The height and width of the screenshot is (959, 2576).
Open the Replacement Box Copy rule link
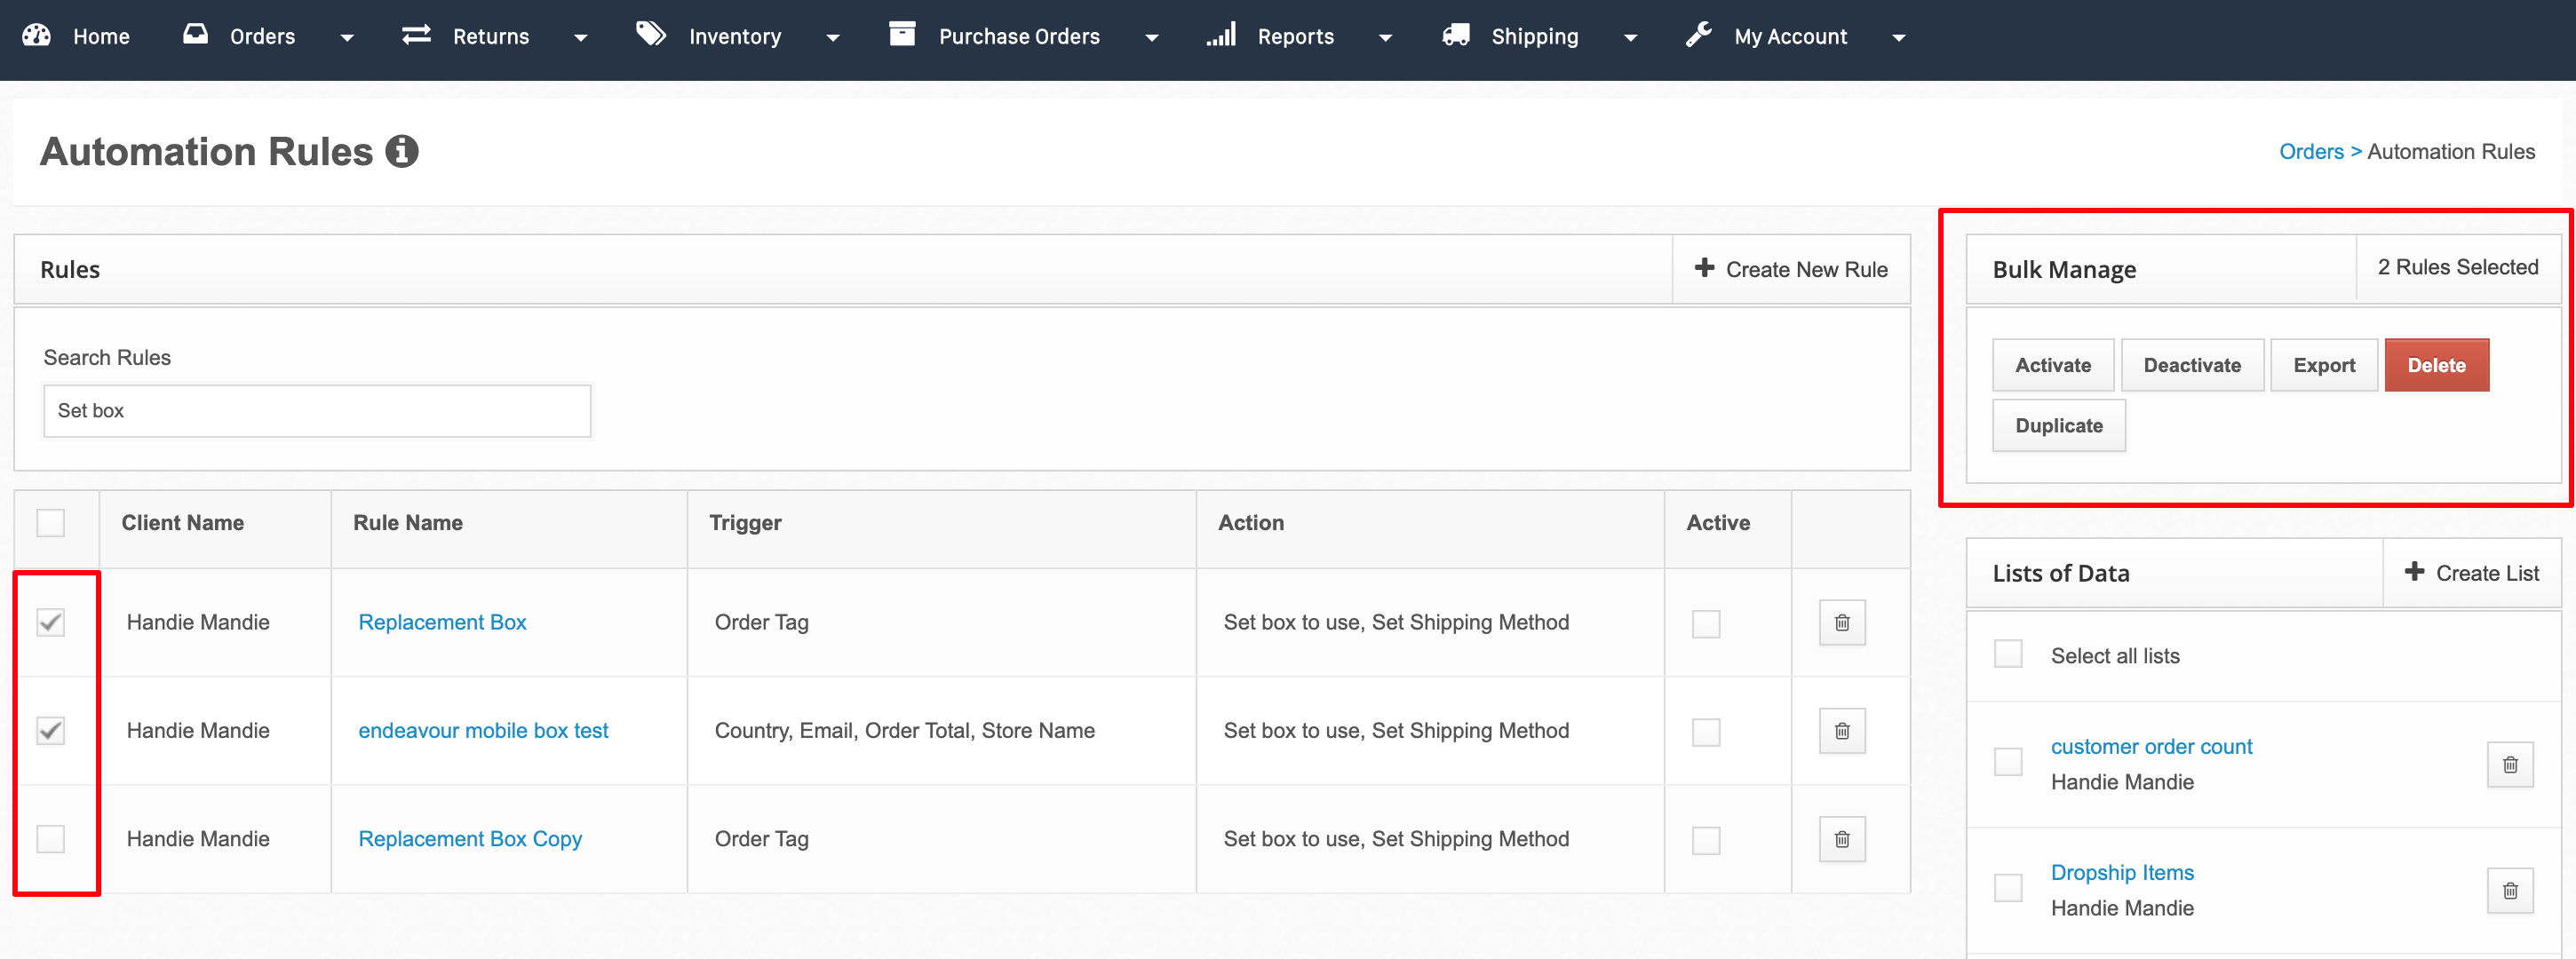tap(470, 839)
